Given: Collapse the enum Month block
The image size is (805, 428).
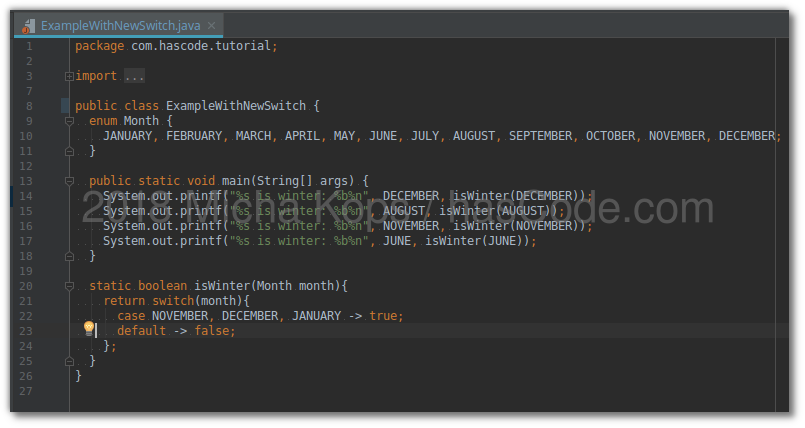Looking at the screenshot, I should point(69,121).
